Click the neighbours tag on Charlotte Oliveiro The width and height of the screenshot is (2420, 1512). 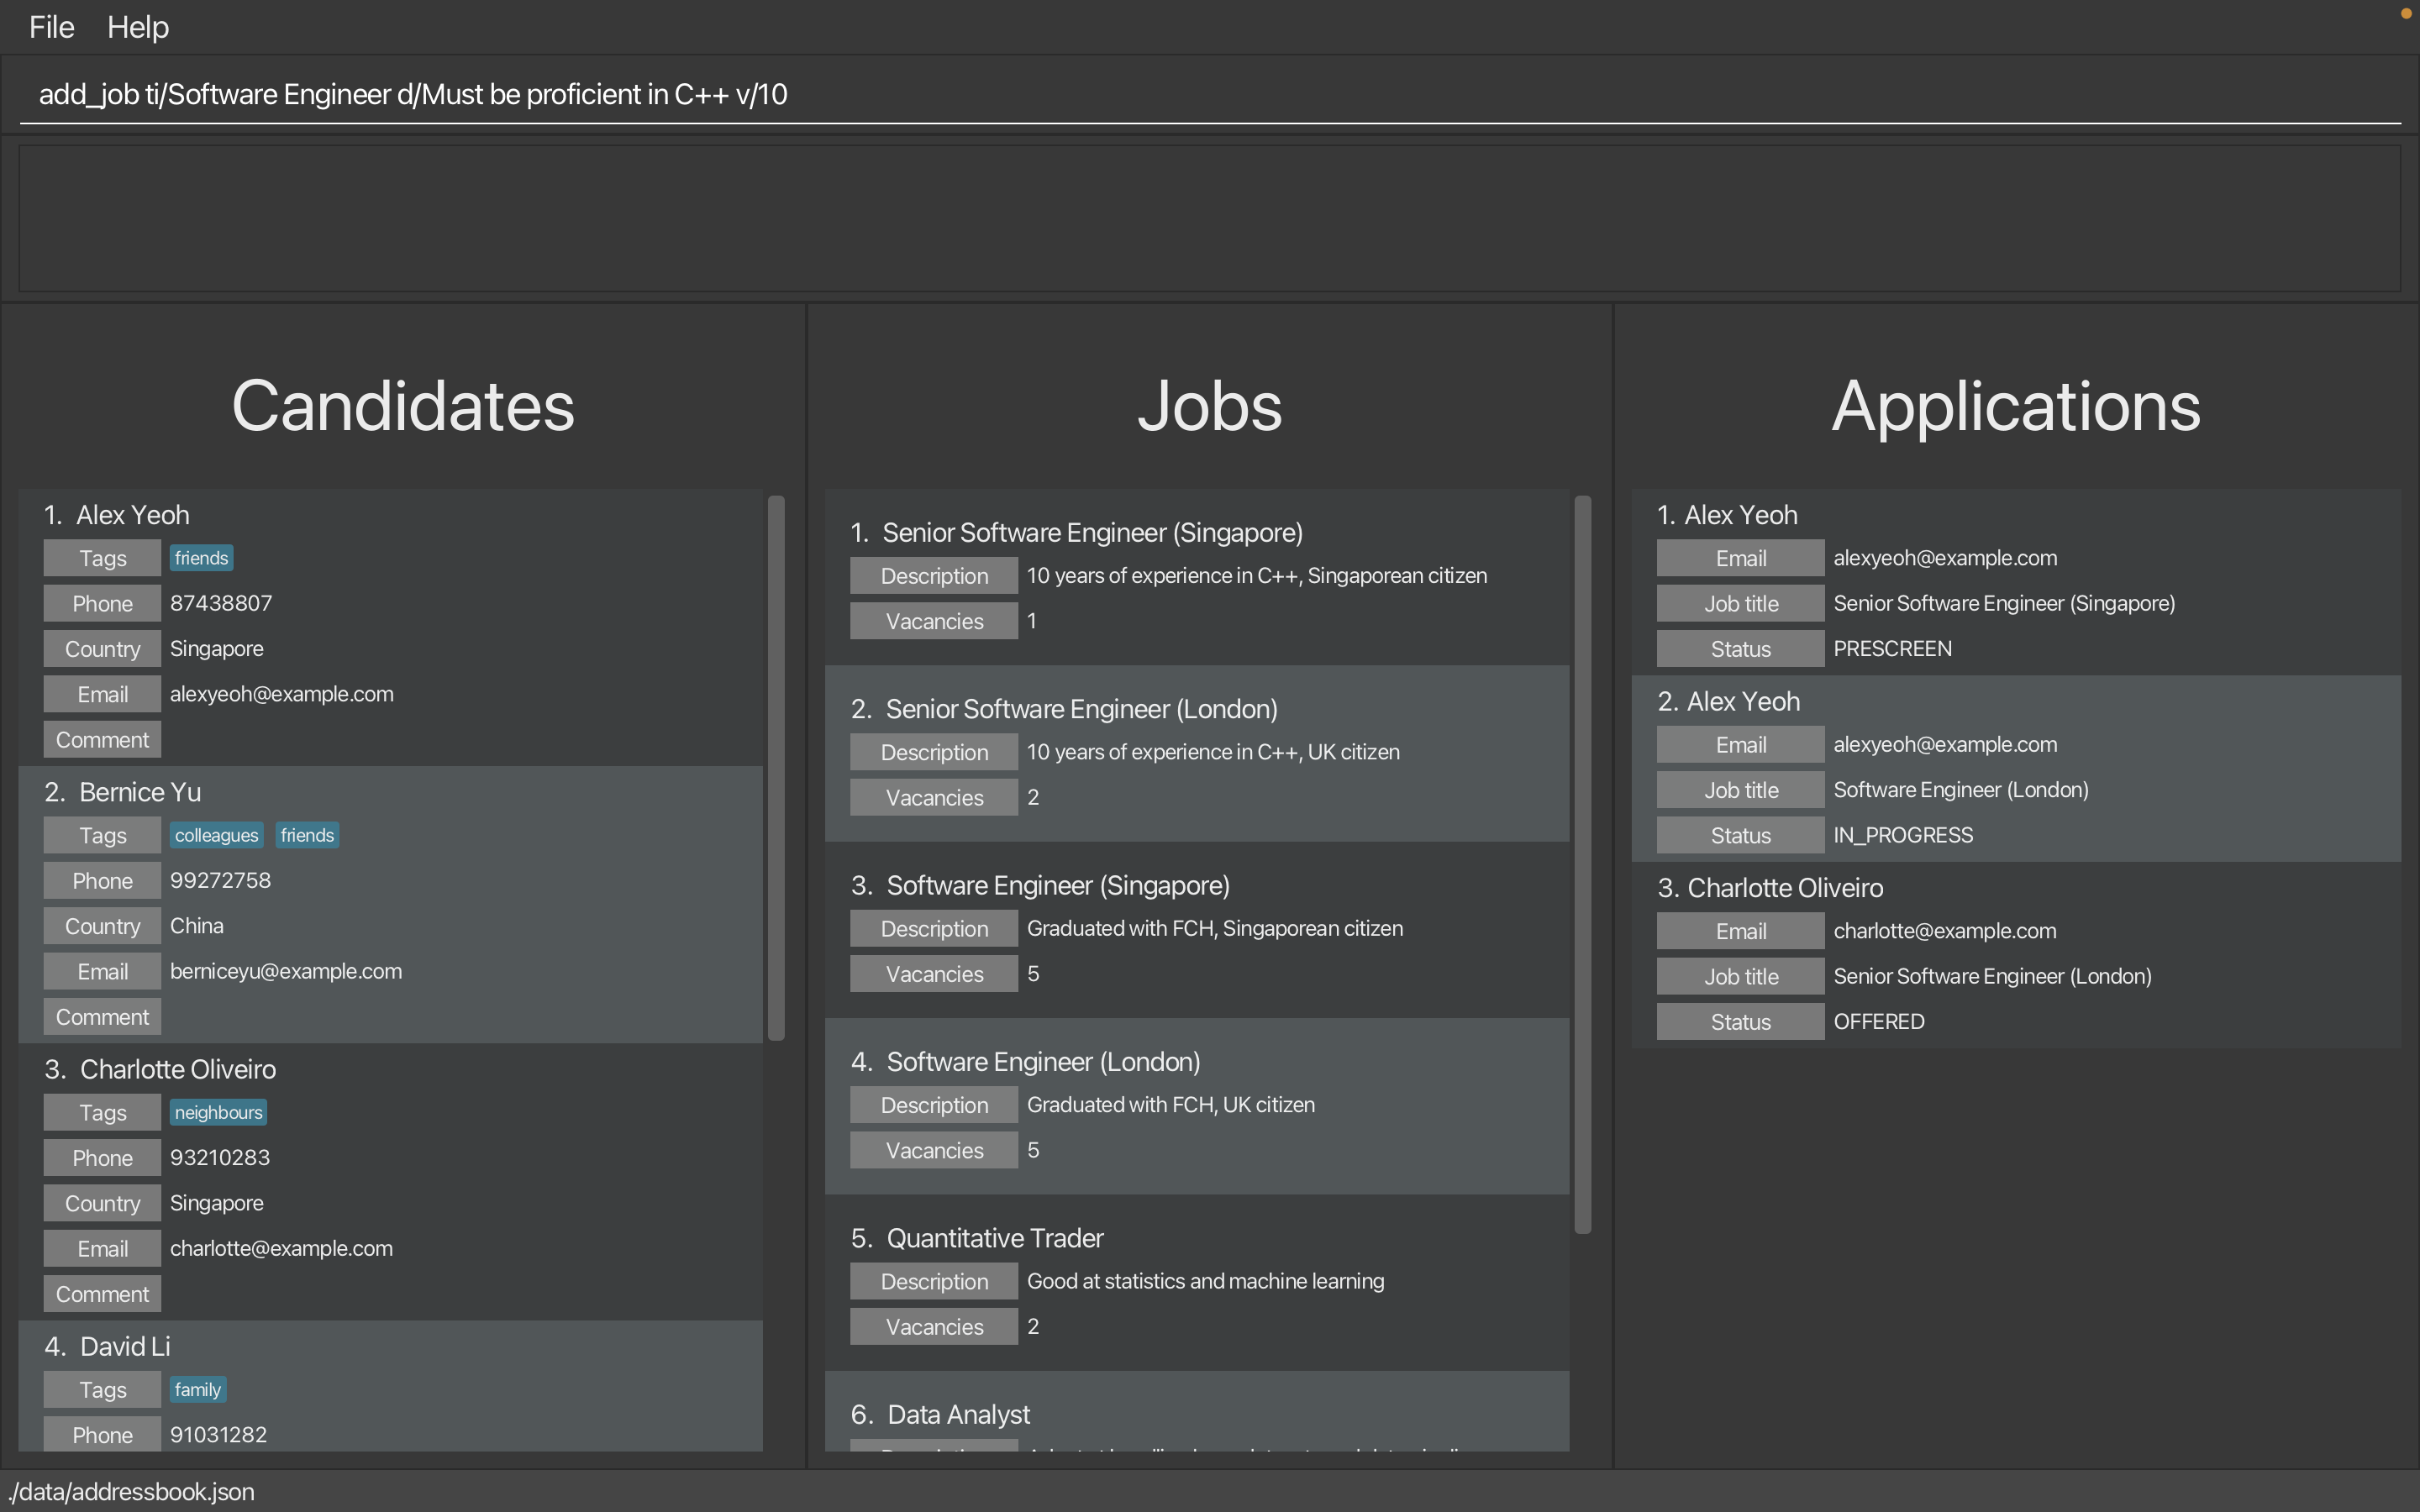point(218,1113)
